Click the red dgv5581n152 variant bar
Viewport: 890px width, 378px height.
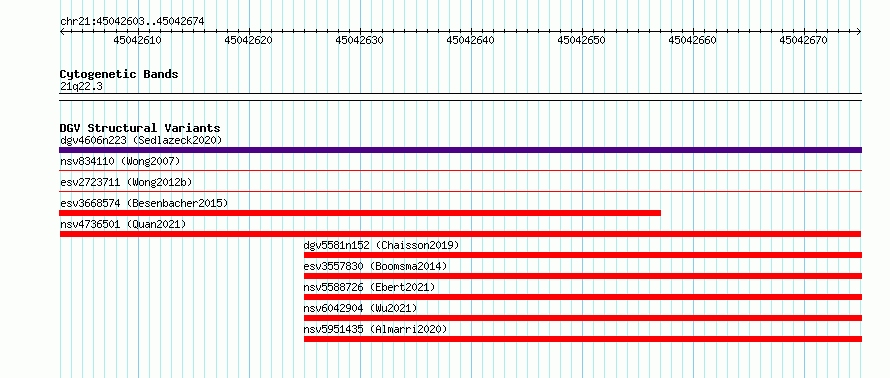coord(582,255)
